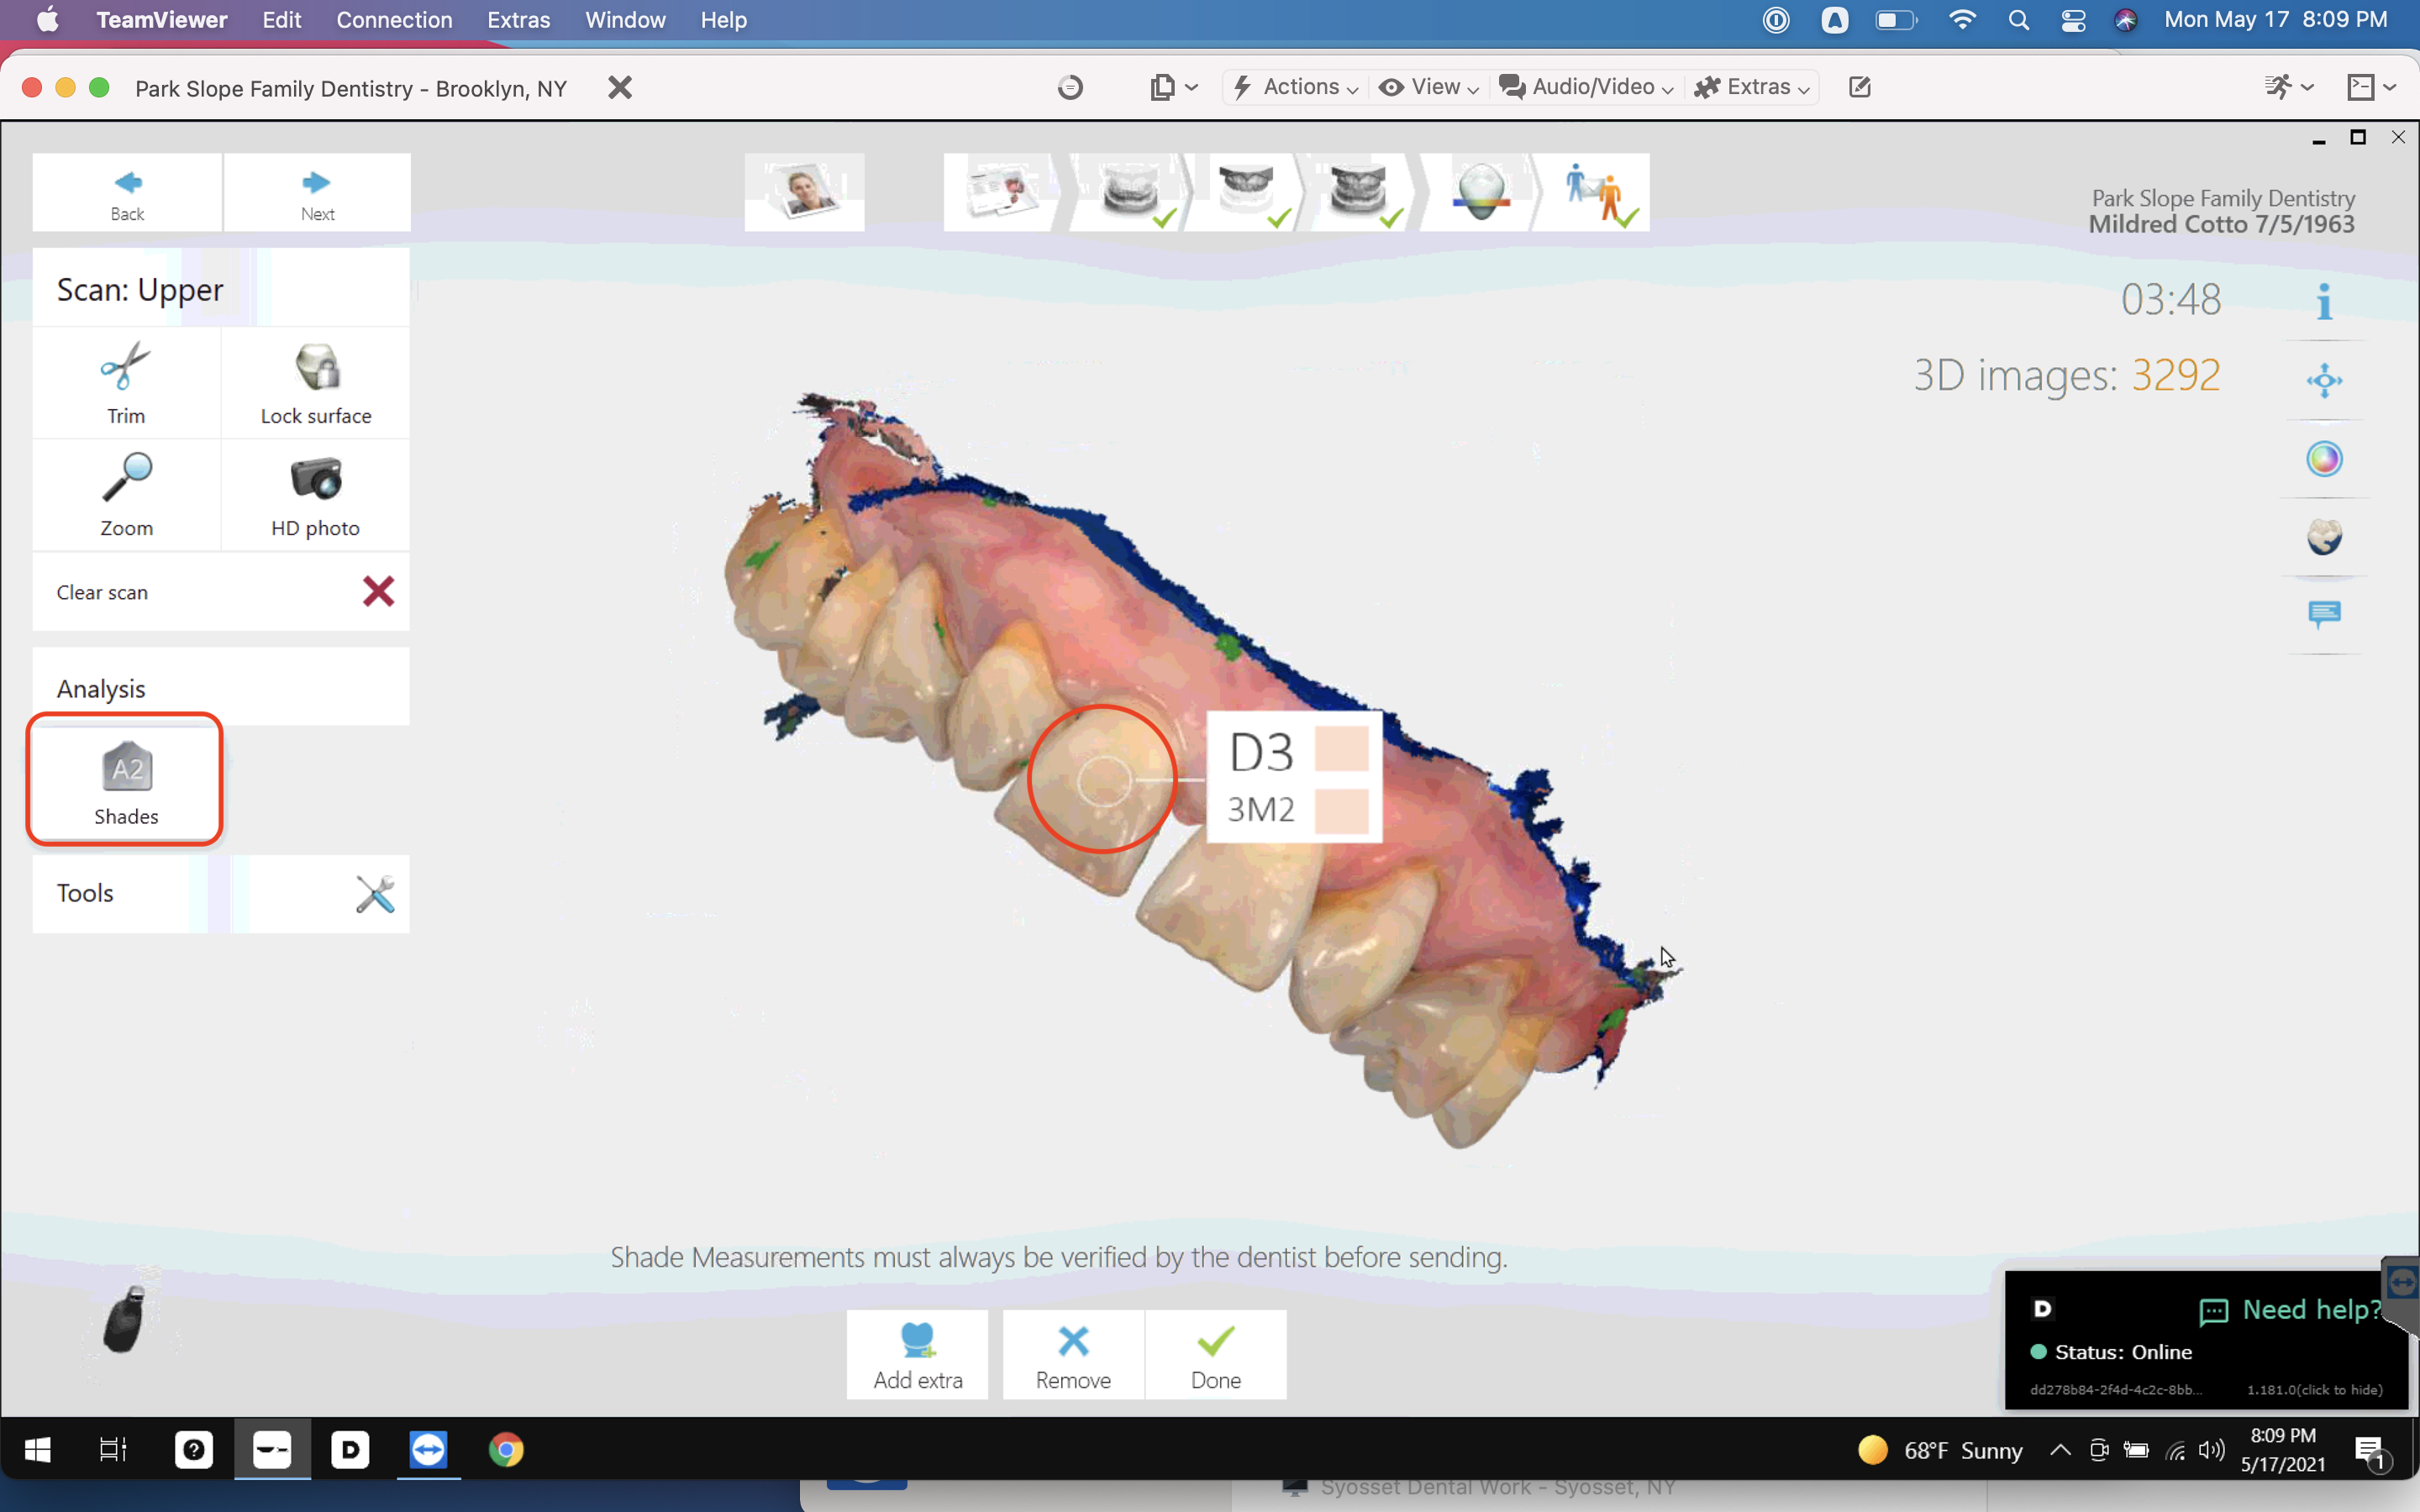Open the Connection menu in menu bar
The height and width of the screenshot is (1512, 2420).
394,20
